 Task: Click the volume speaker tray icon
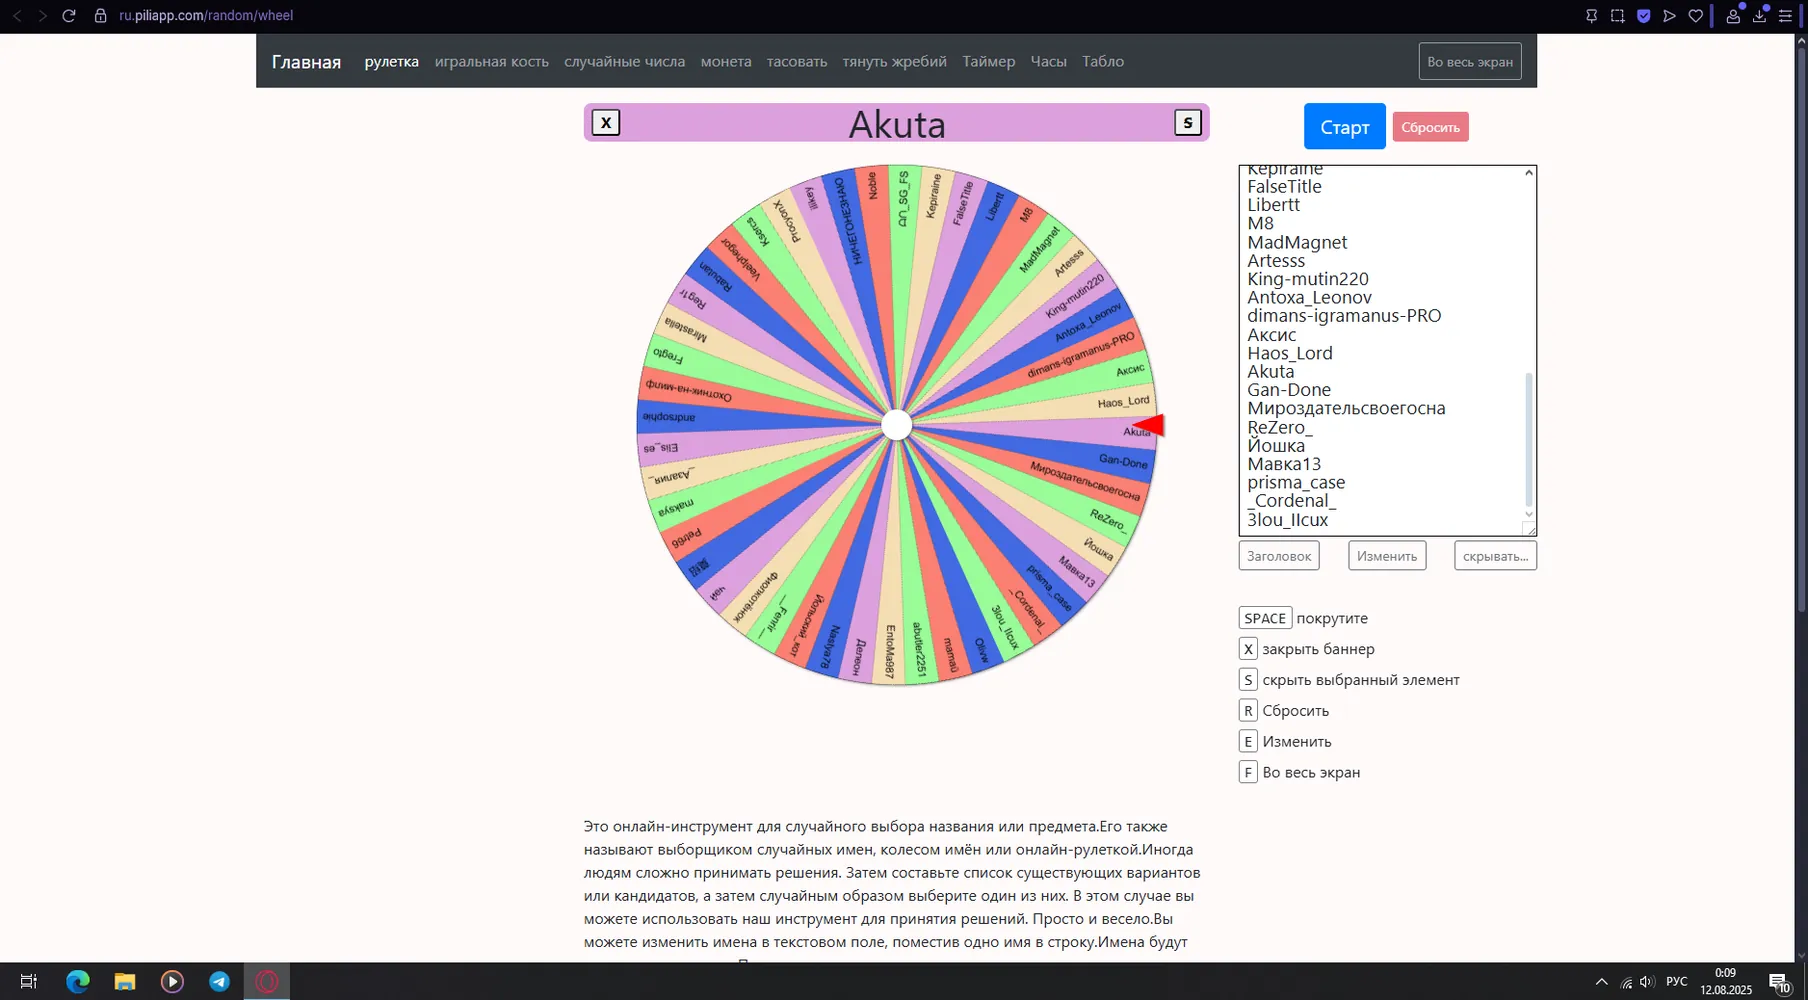tap(1646, 982)
